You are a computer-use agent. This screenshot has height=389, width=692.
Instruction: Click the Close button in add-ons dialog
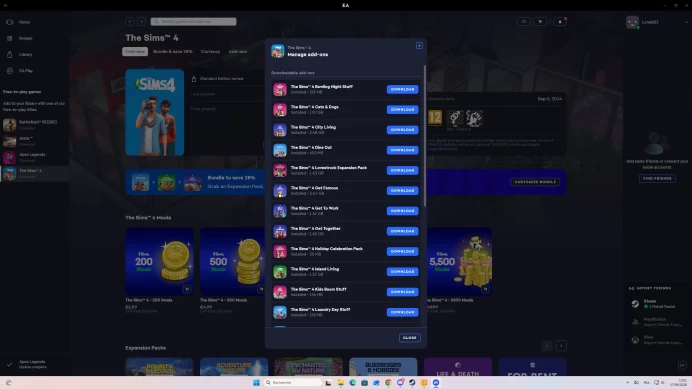click(x=410, y=338)
